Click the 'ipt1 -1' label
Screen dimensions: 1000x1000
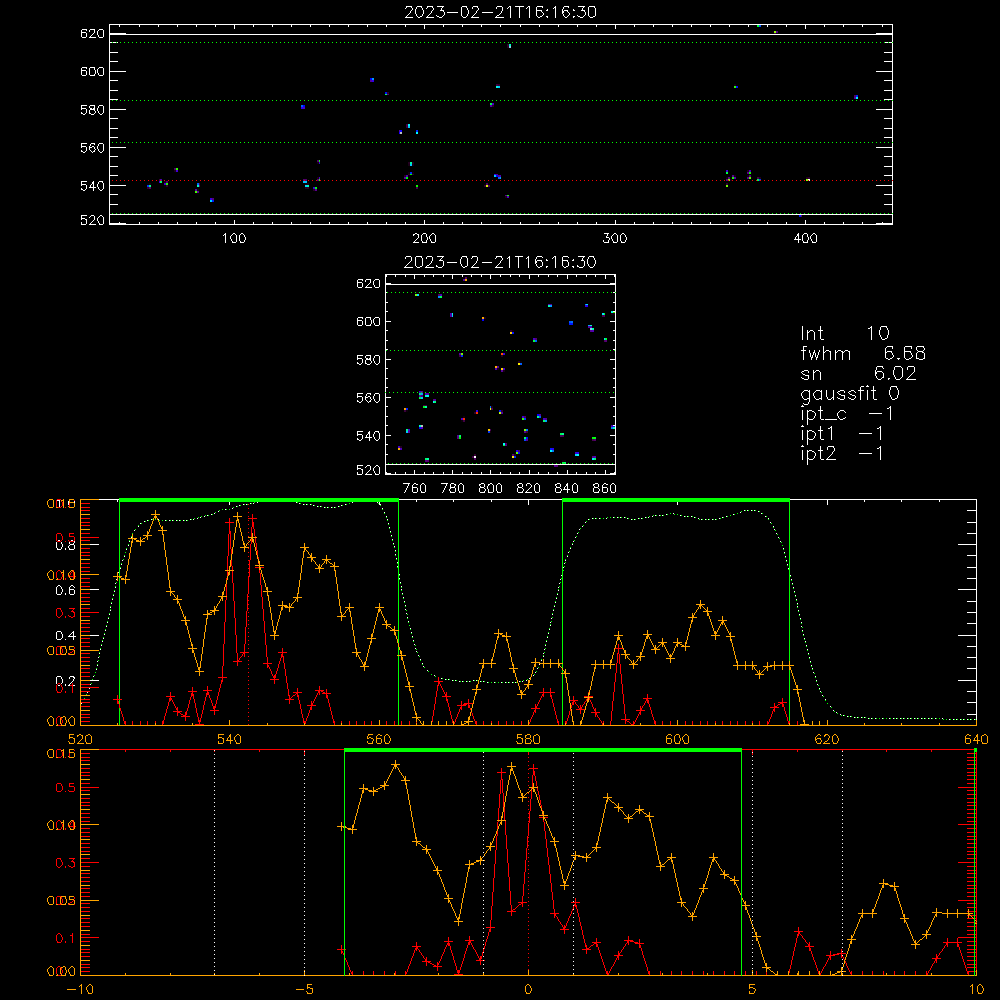(x=842, y=434)
